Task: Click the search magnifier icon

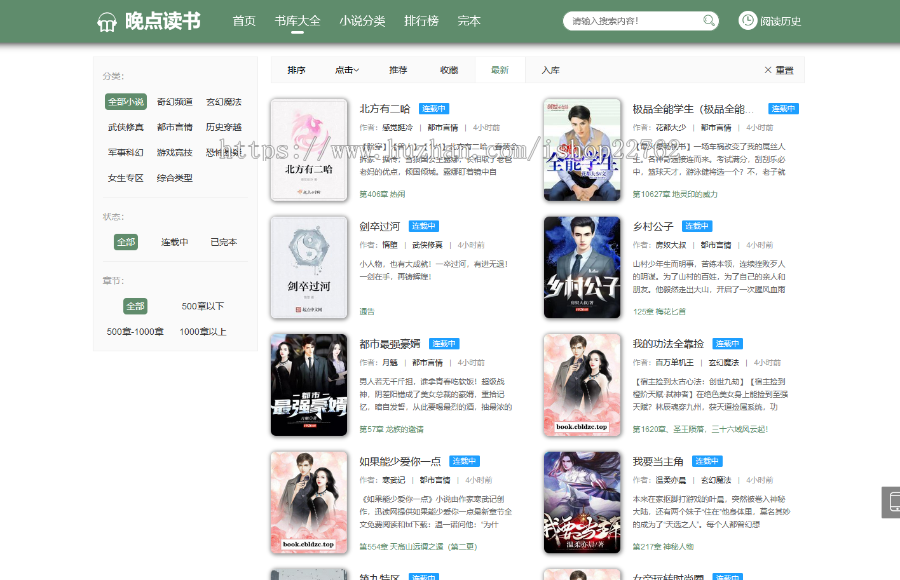Action: (x=709, y=21)
